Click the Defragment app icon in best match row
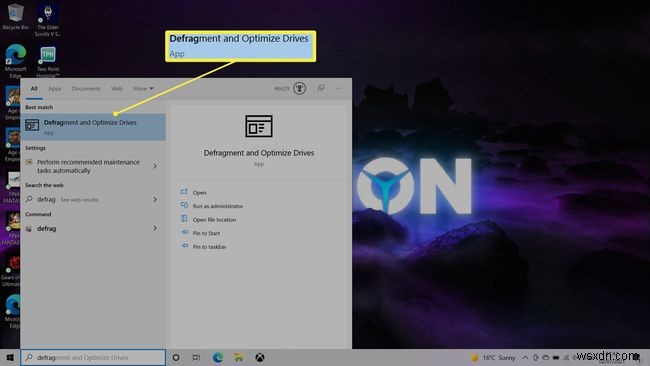 [x=32, y=125]
